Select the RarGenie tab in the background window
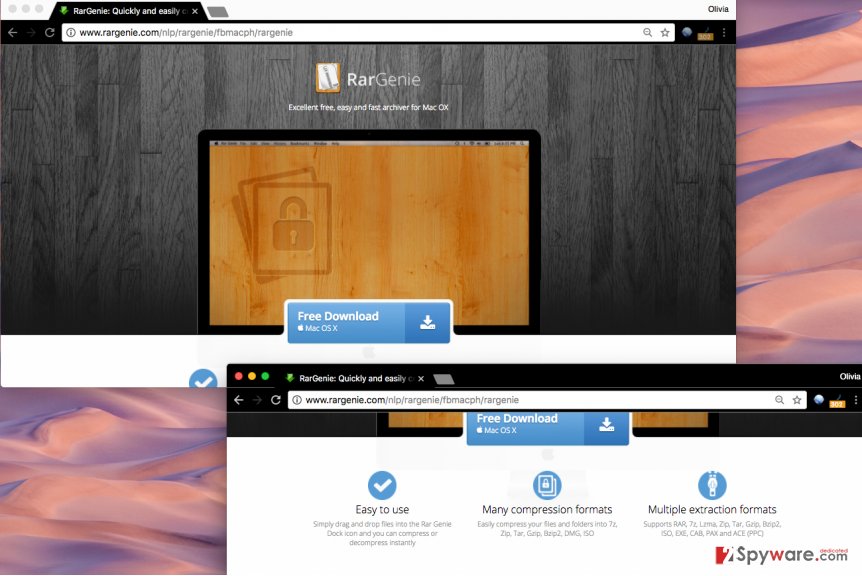 pyautogui.click(x=128, y=11)
